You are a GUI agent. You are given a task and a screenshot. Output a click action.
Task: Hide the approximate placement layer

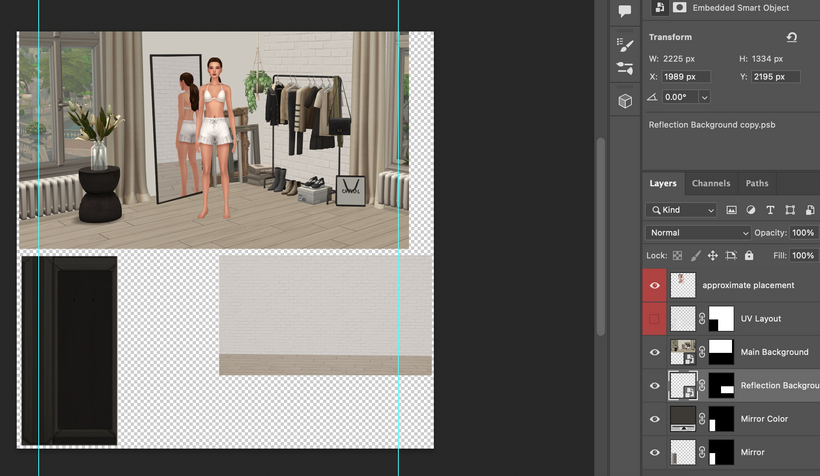655,285
